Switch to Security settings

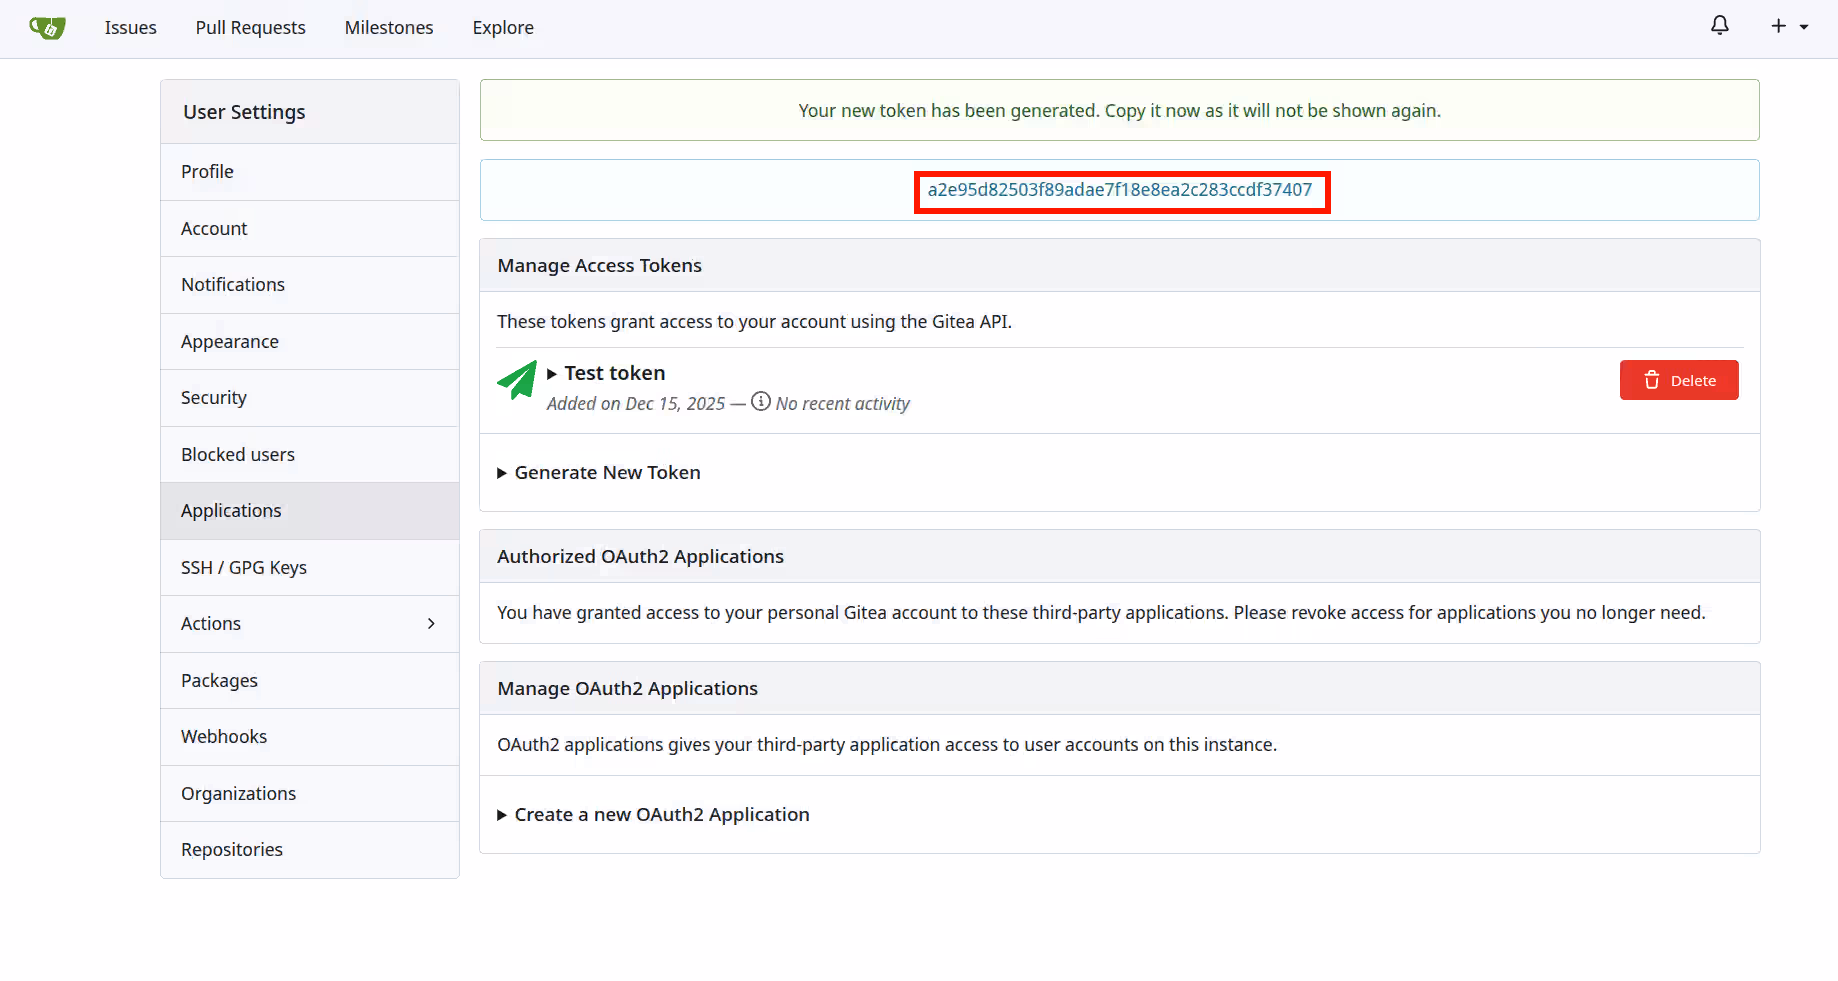coord(213,398)
